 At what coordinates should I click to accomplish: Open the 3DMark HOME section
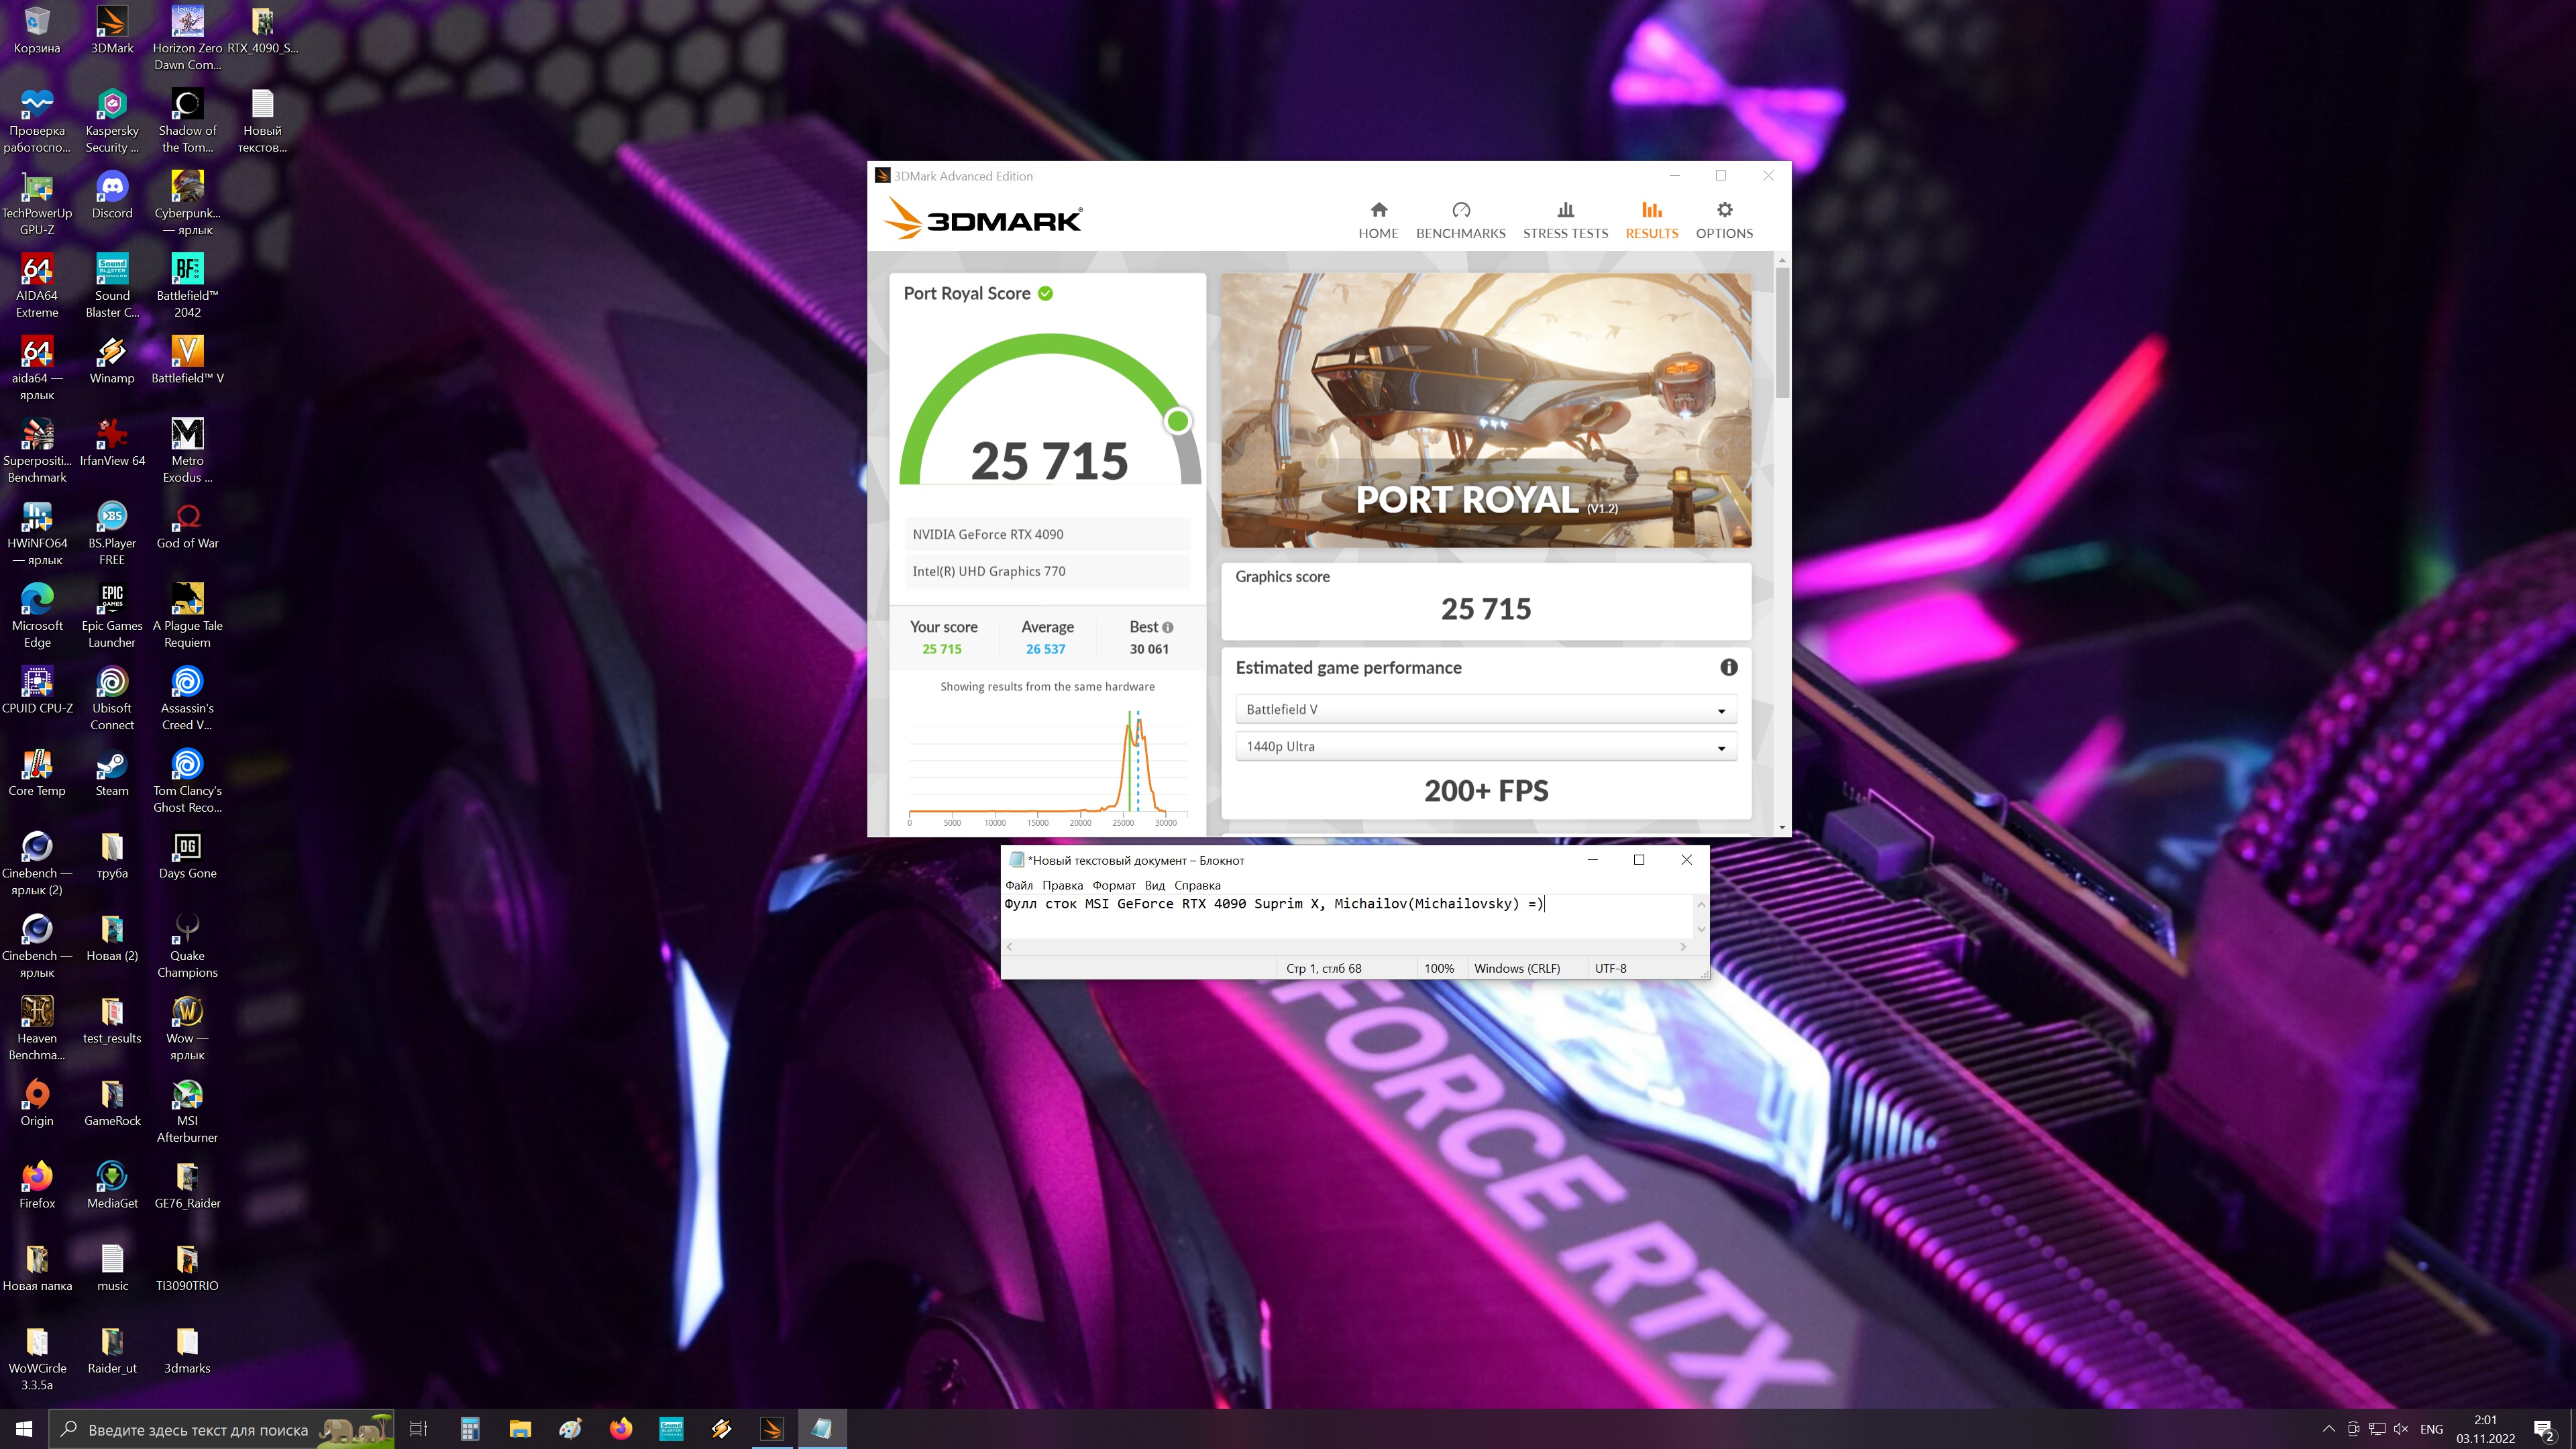tap(1378, 220)
